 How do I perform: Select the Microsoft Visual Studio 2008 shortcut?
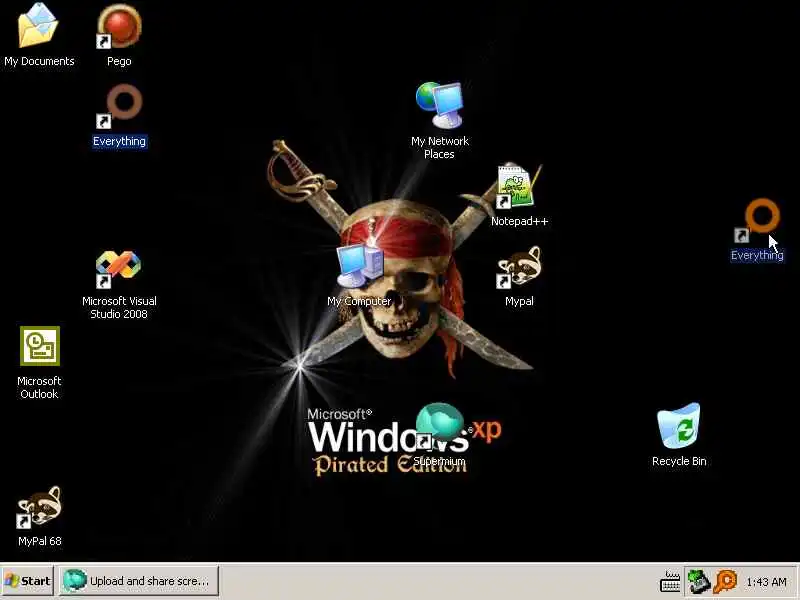(x=118, y=269)
